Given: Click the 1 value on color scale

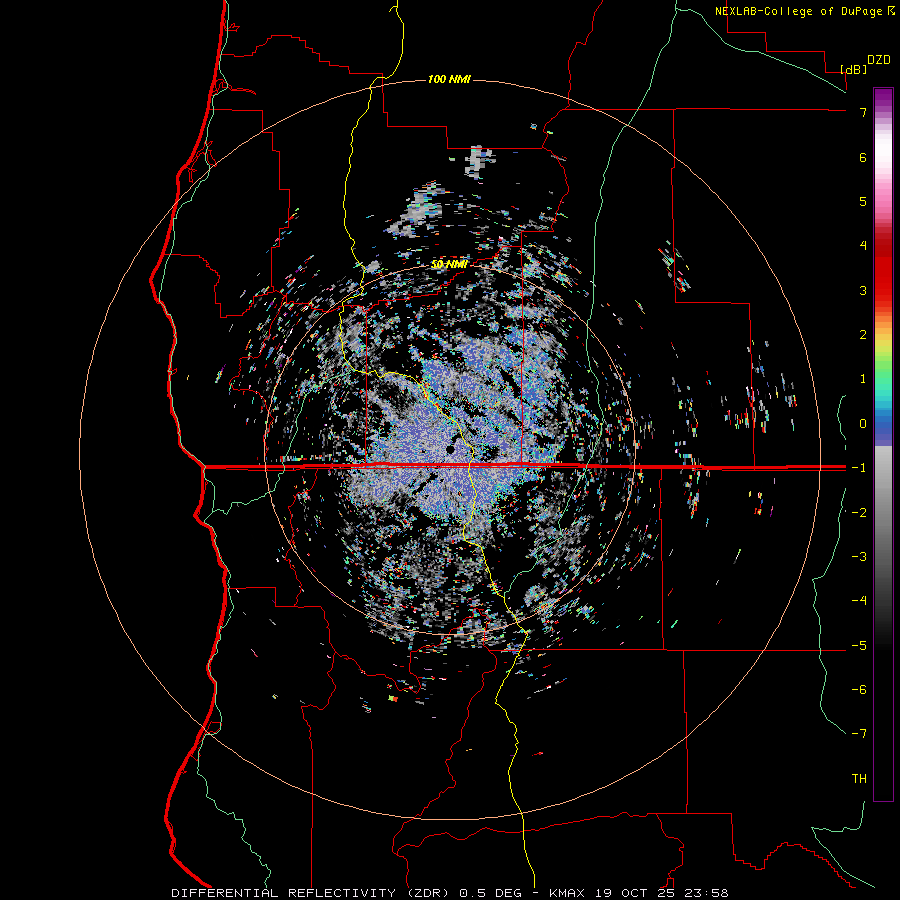Looking at the screenshot, I should [x=863, y=379].
